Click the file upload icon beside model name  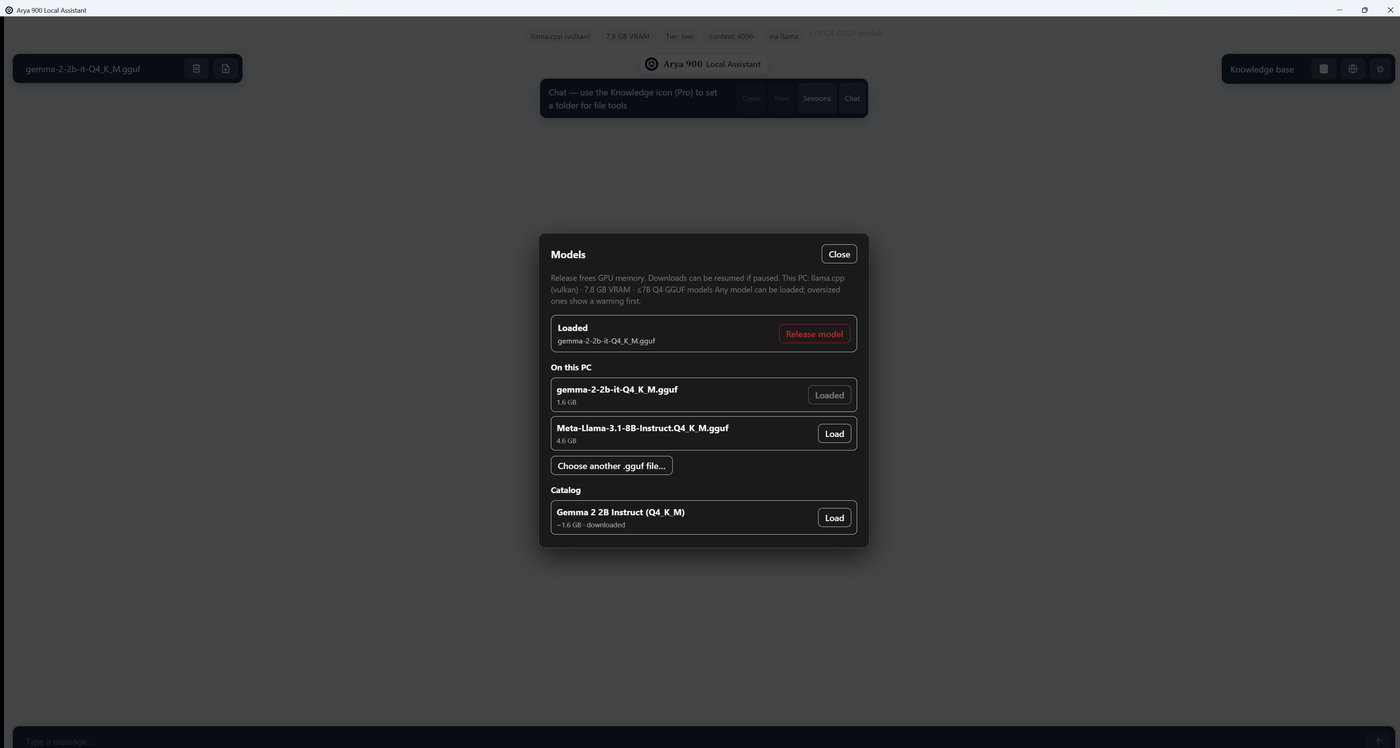coord(226,69)
